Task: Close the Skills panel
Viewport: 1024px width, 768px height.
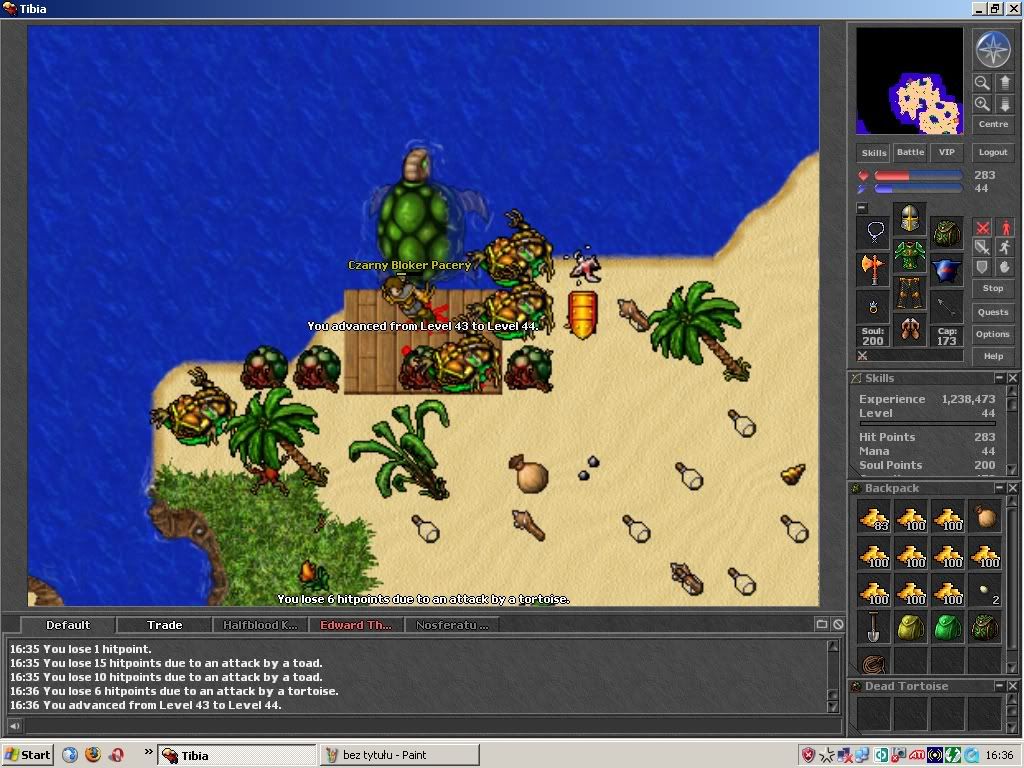Action: point(1012,378)
